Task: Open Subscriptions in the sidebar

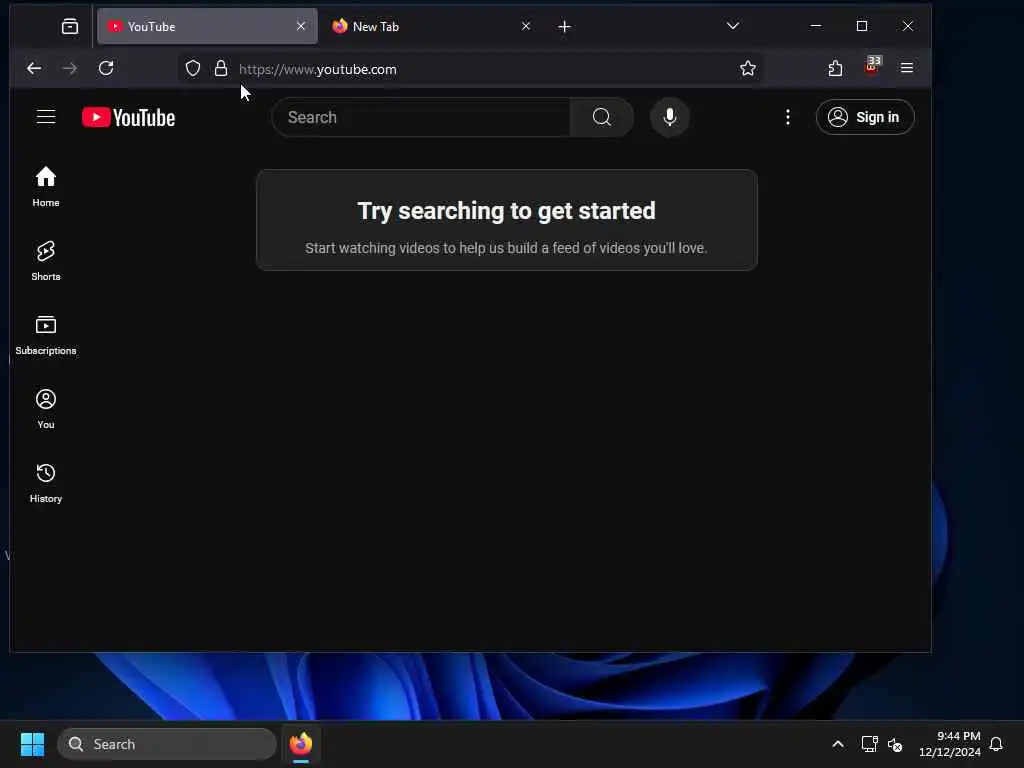Action: pos(46,334)
